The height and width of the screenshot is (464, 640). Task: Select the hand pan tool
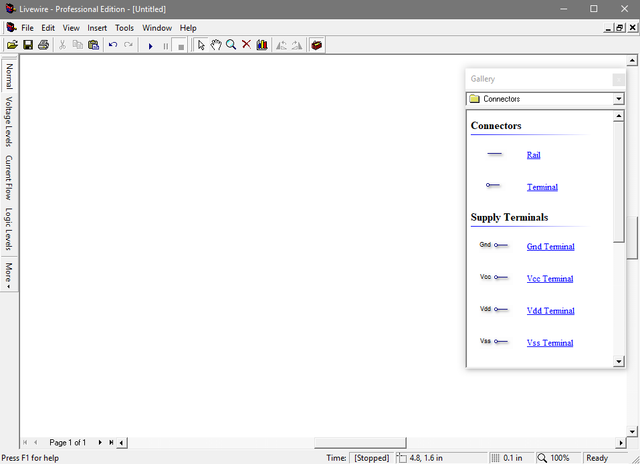[x=216, y=45]
